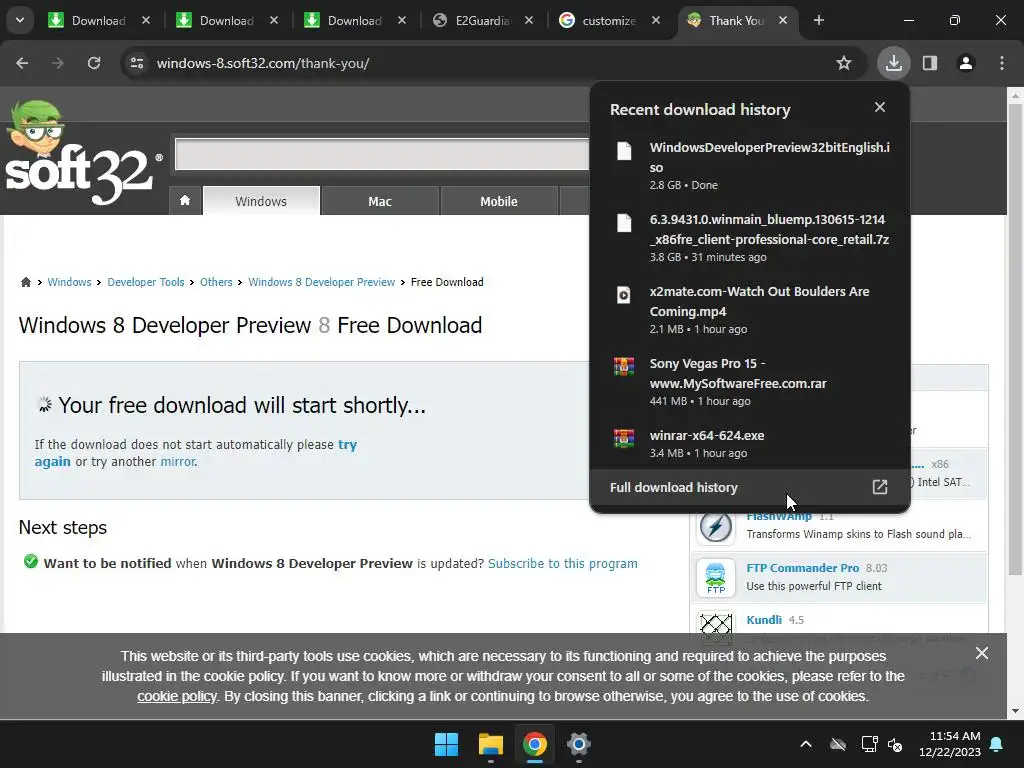
Task: Open the Chrome profile avatar icon
Action: (x=966, y=63)
